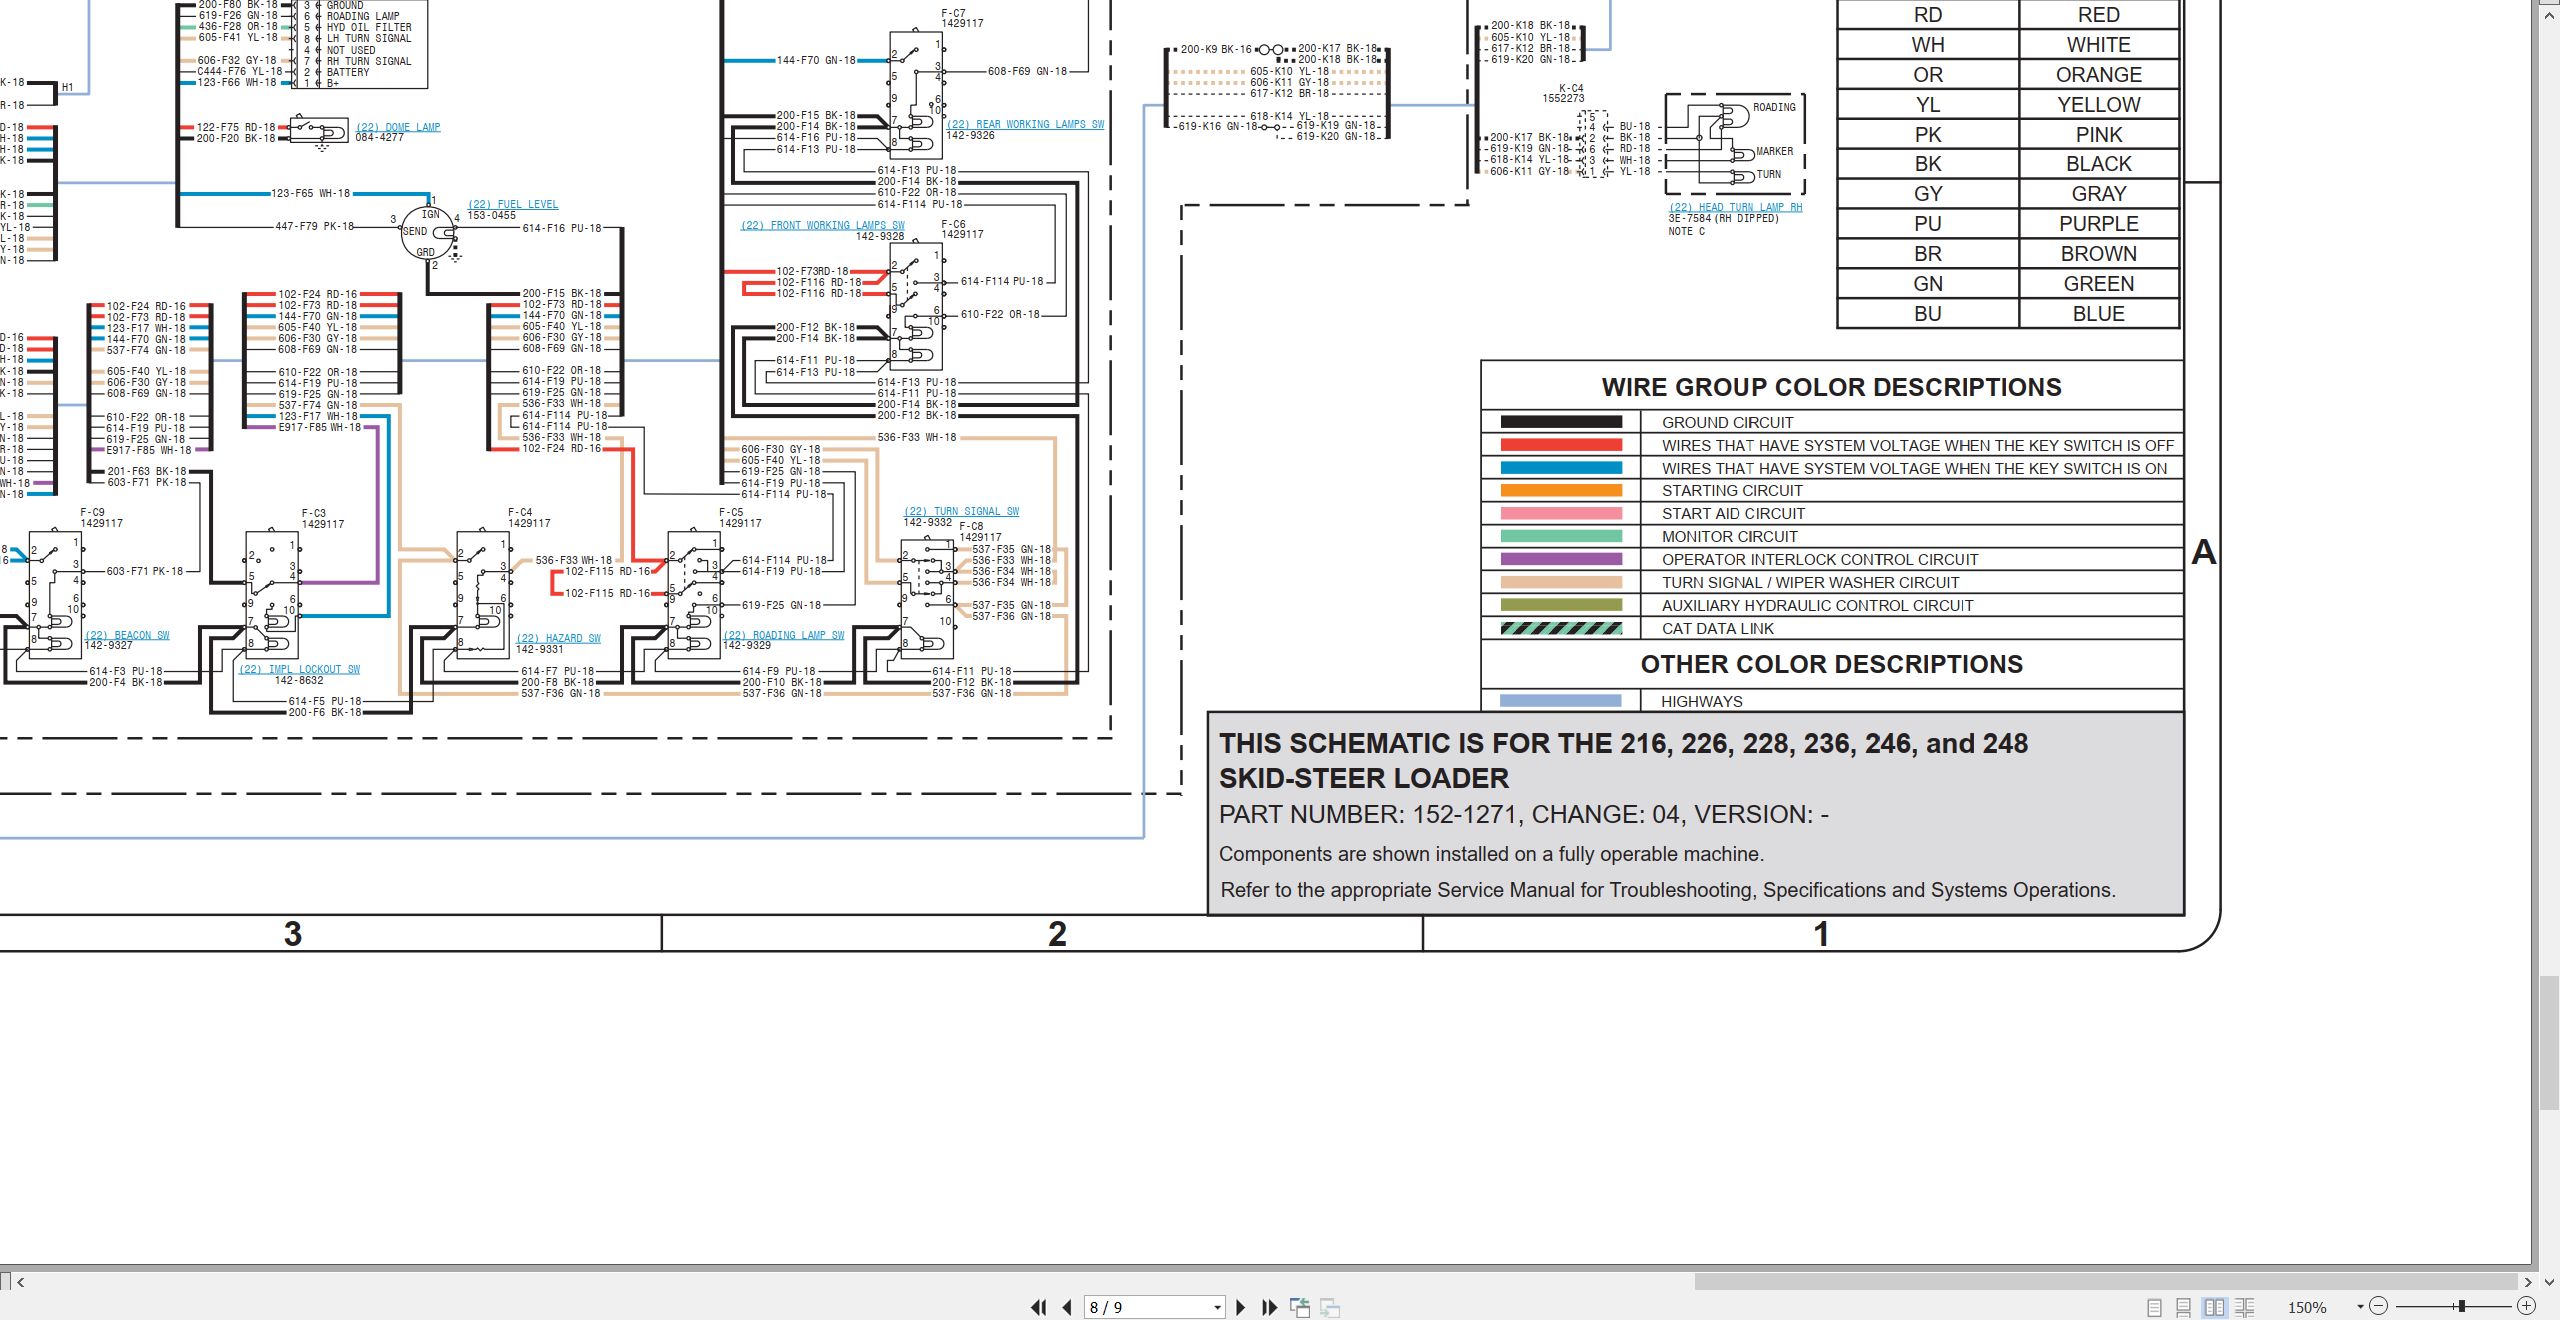Switch to continuous facing view

click(2245, 1307)
